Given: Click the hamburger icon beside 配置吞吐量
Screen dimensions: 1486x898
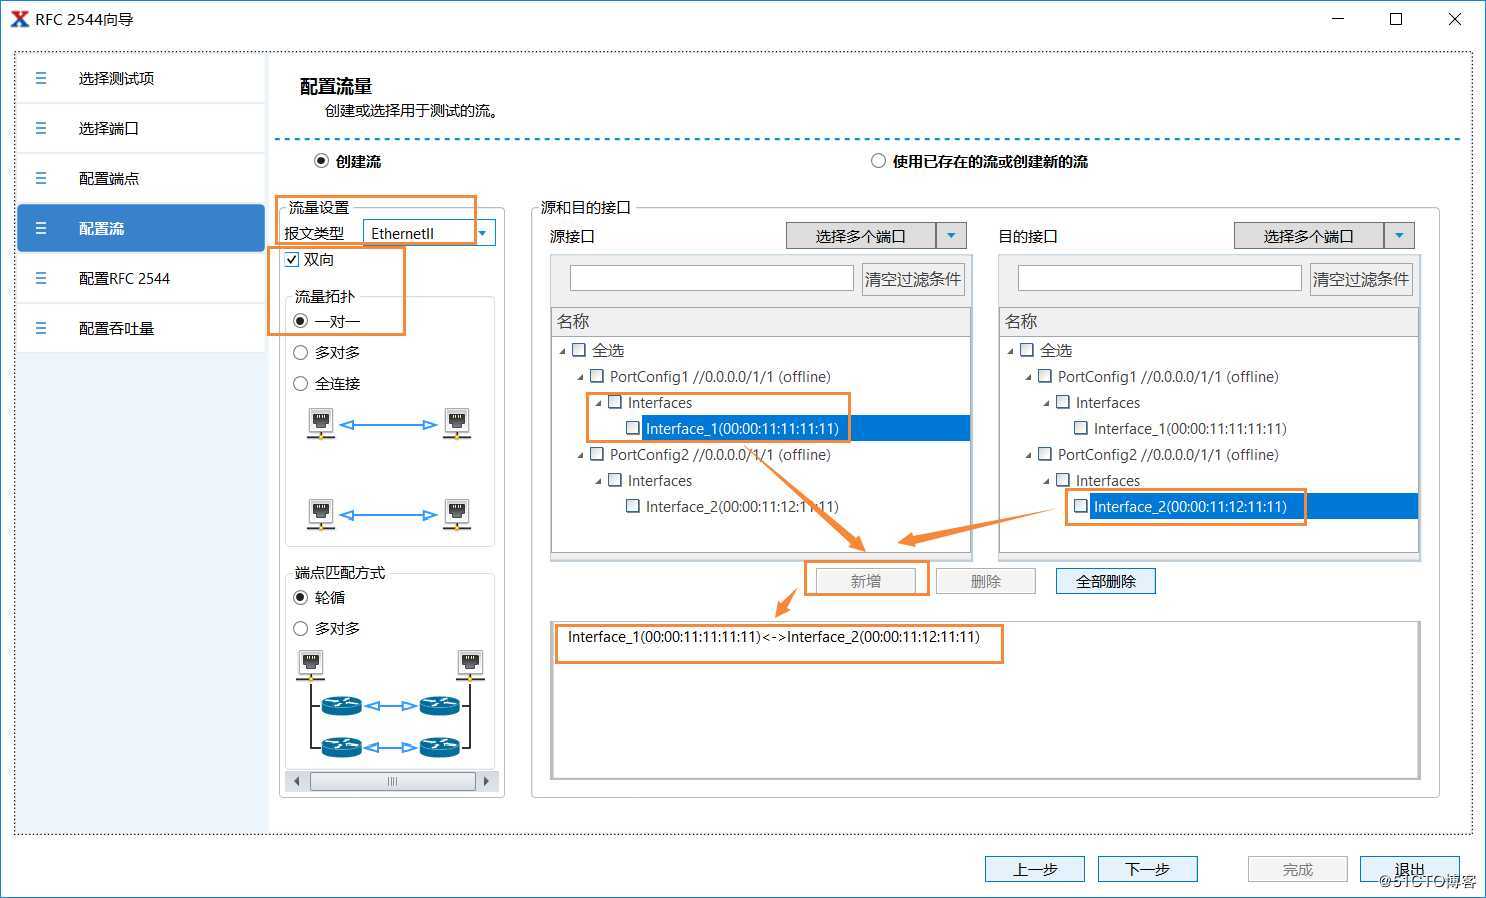Looking at the screenshot, I should click(41, 328).
